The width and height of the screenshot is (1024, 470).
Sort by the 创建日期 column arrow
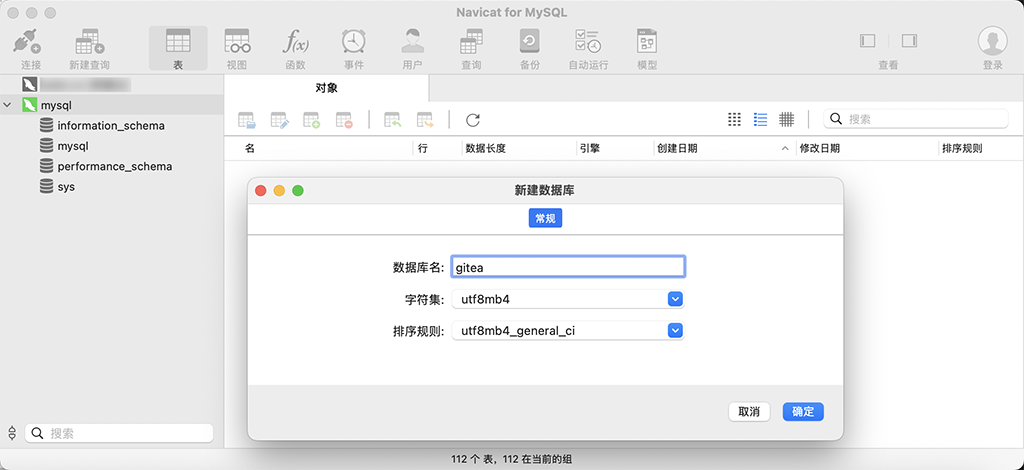785,149
